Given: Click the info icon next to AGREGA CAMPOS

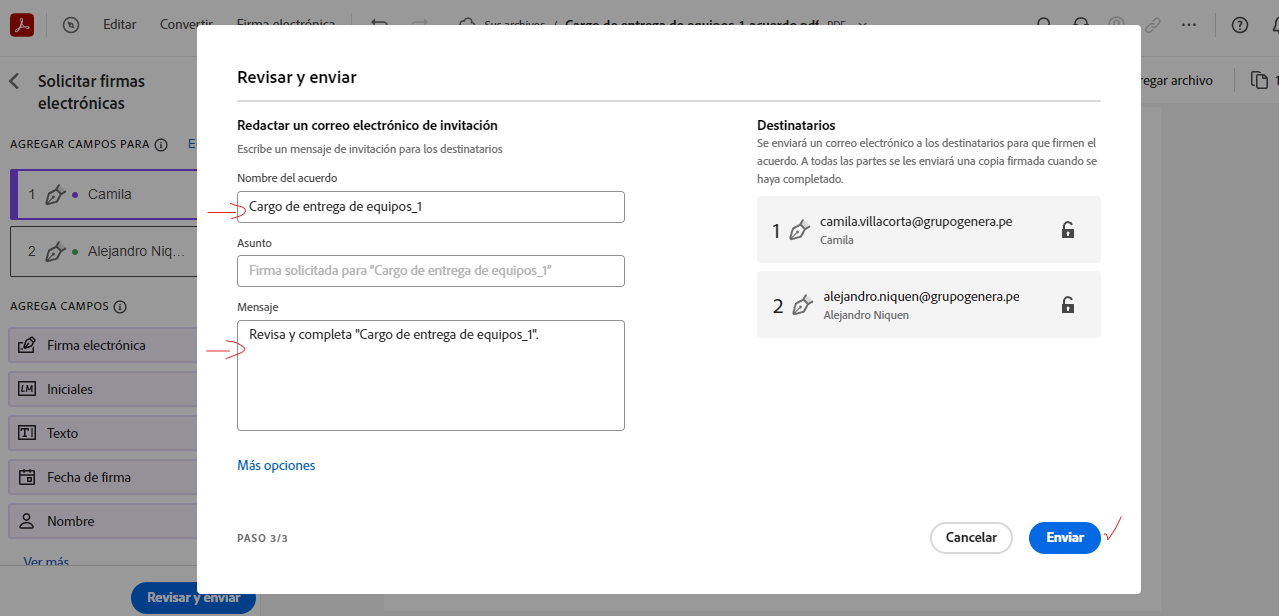Looking at the screenshot, I should (x=120, y=307).
